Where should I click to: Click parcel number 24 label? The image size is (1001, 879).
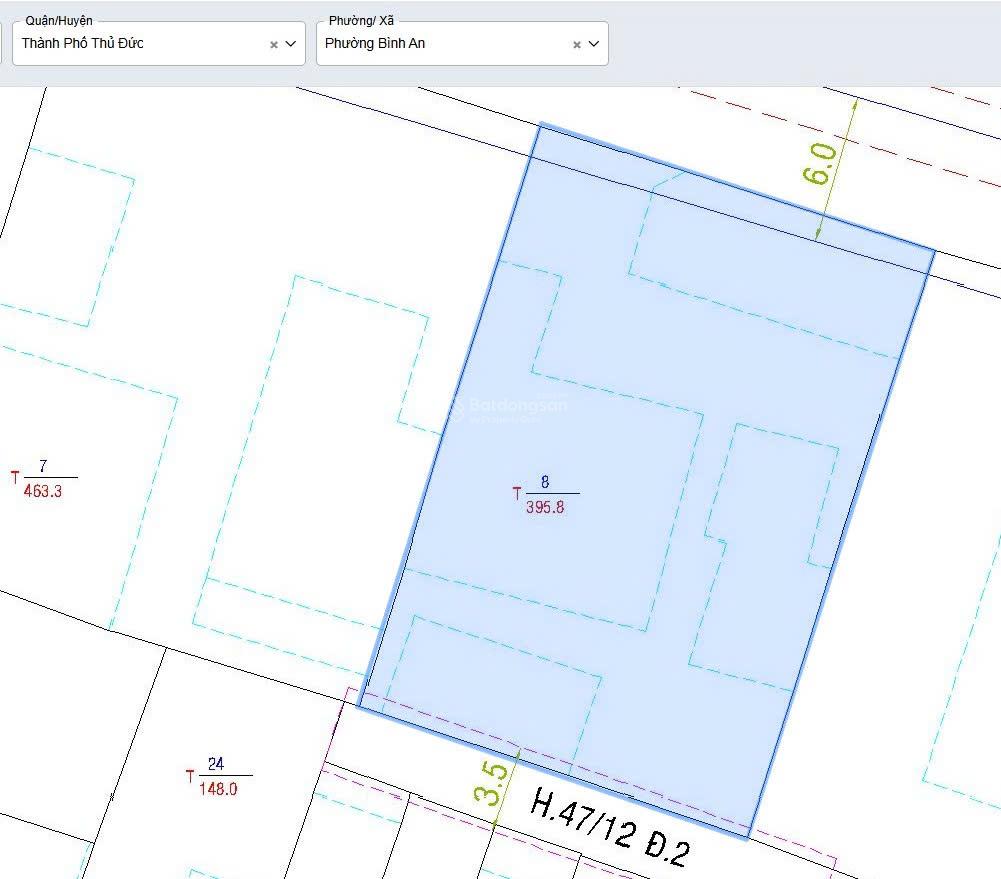pos(216,765)
